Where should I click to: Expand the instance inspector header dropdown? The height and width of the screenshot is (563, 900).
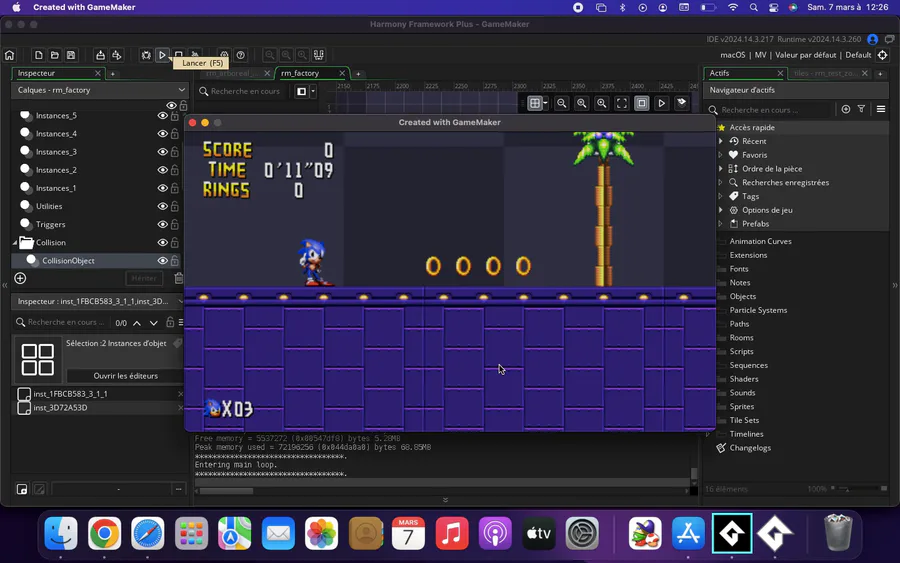[x=180, y=301]
